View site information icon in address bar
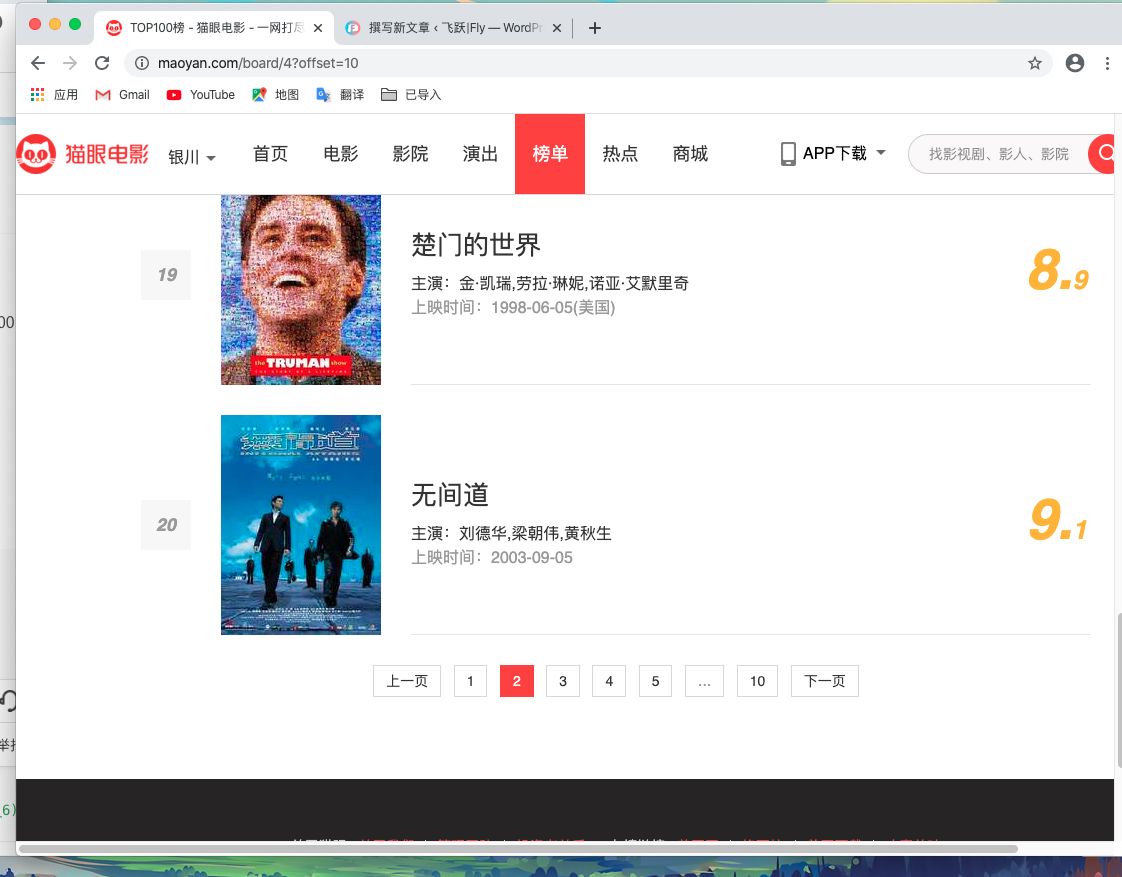Image resolution: width=1122 pixels, height=877 pixels. click(142, 63)
